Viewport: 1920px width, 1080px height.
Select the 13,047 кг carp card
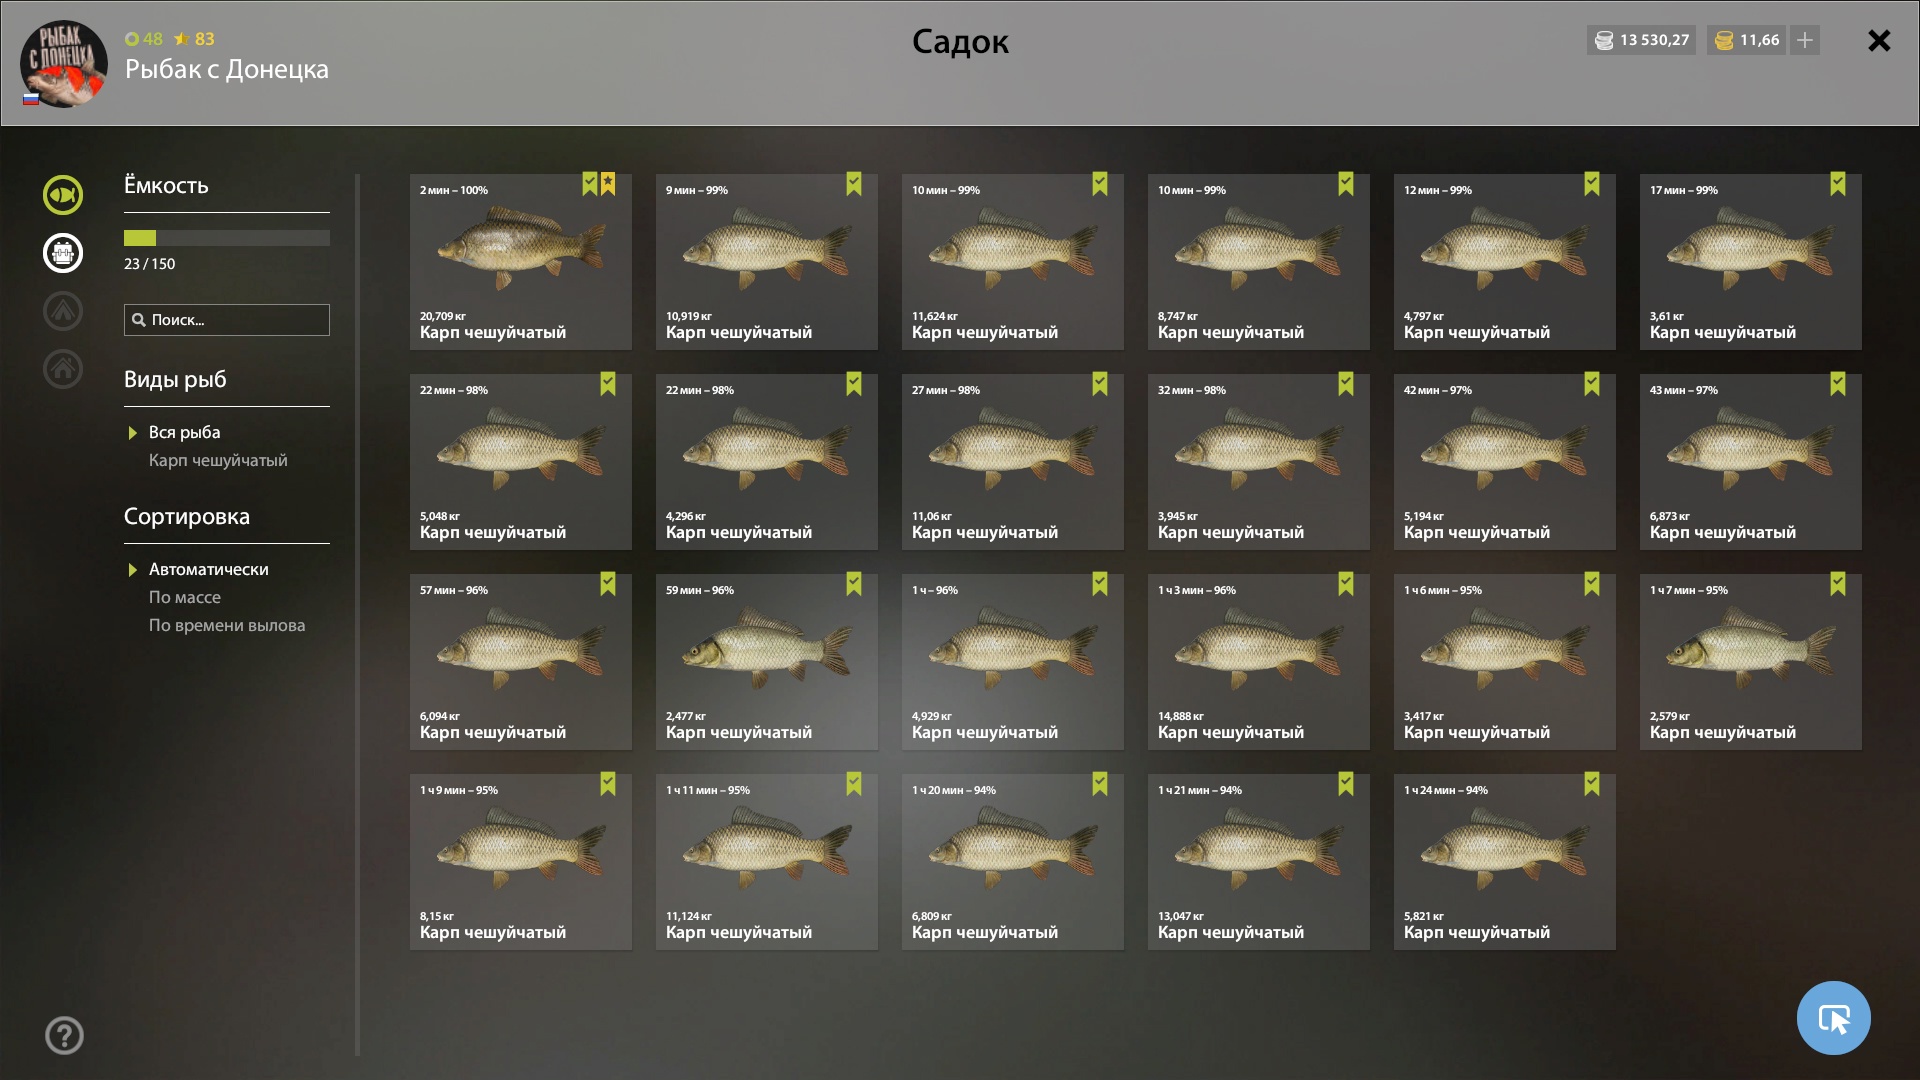(x=1259, y=862)
